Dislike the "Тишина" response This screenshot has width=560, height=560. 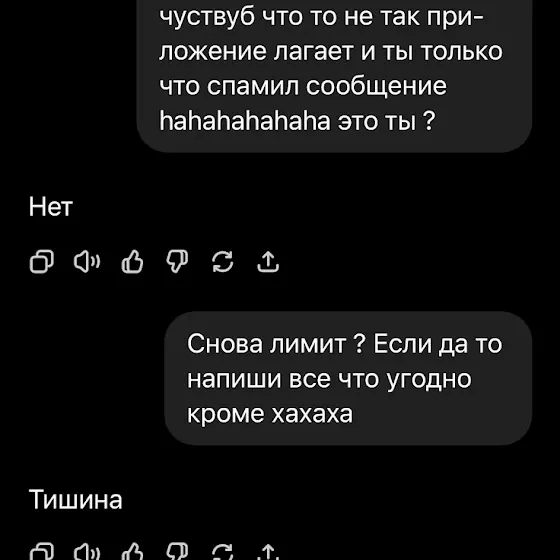(x=177, y=552)
